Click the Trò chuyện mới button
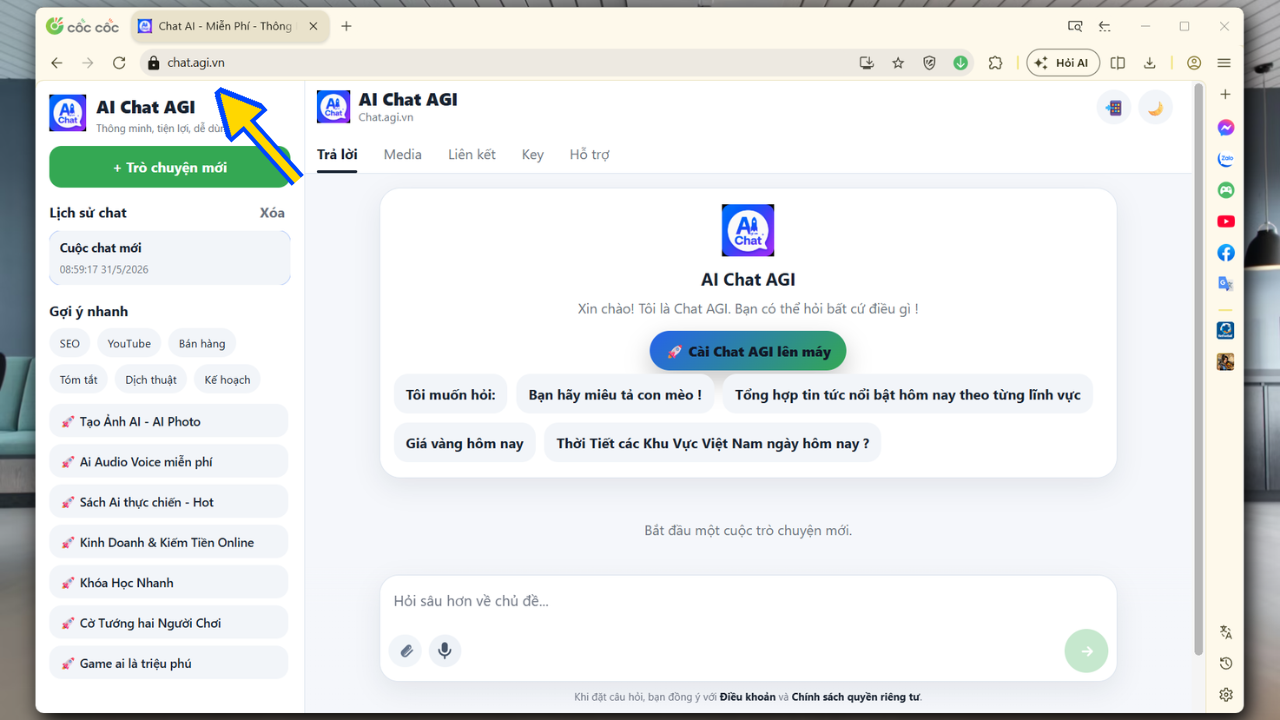 (170, 167)
